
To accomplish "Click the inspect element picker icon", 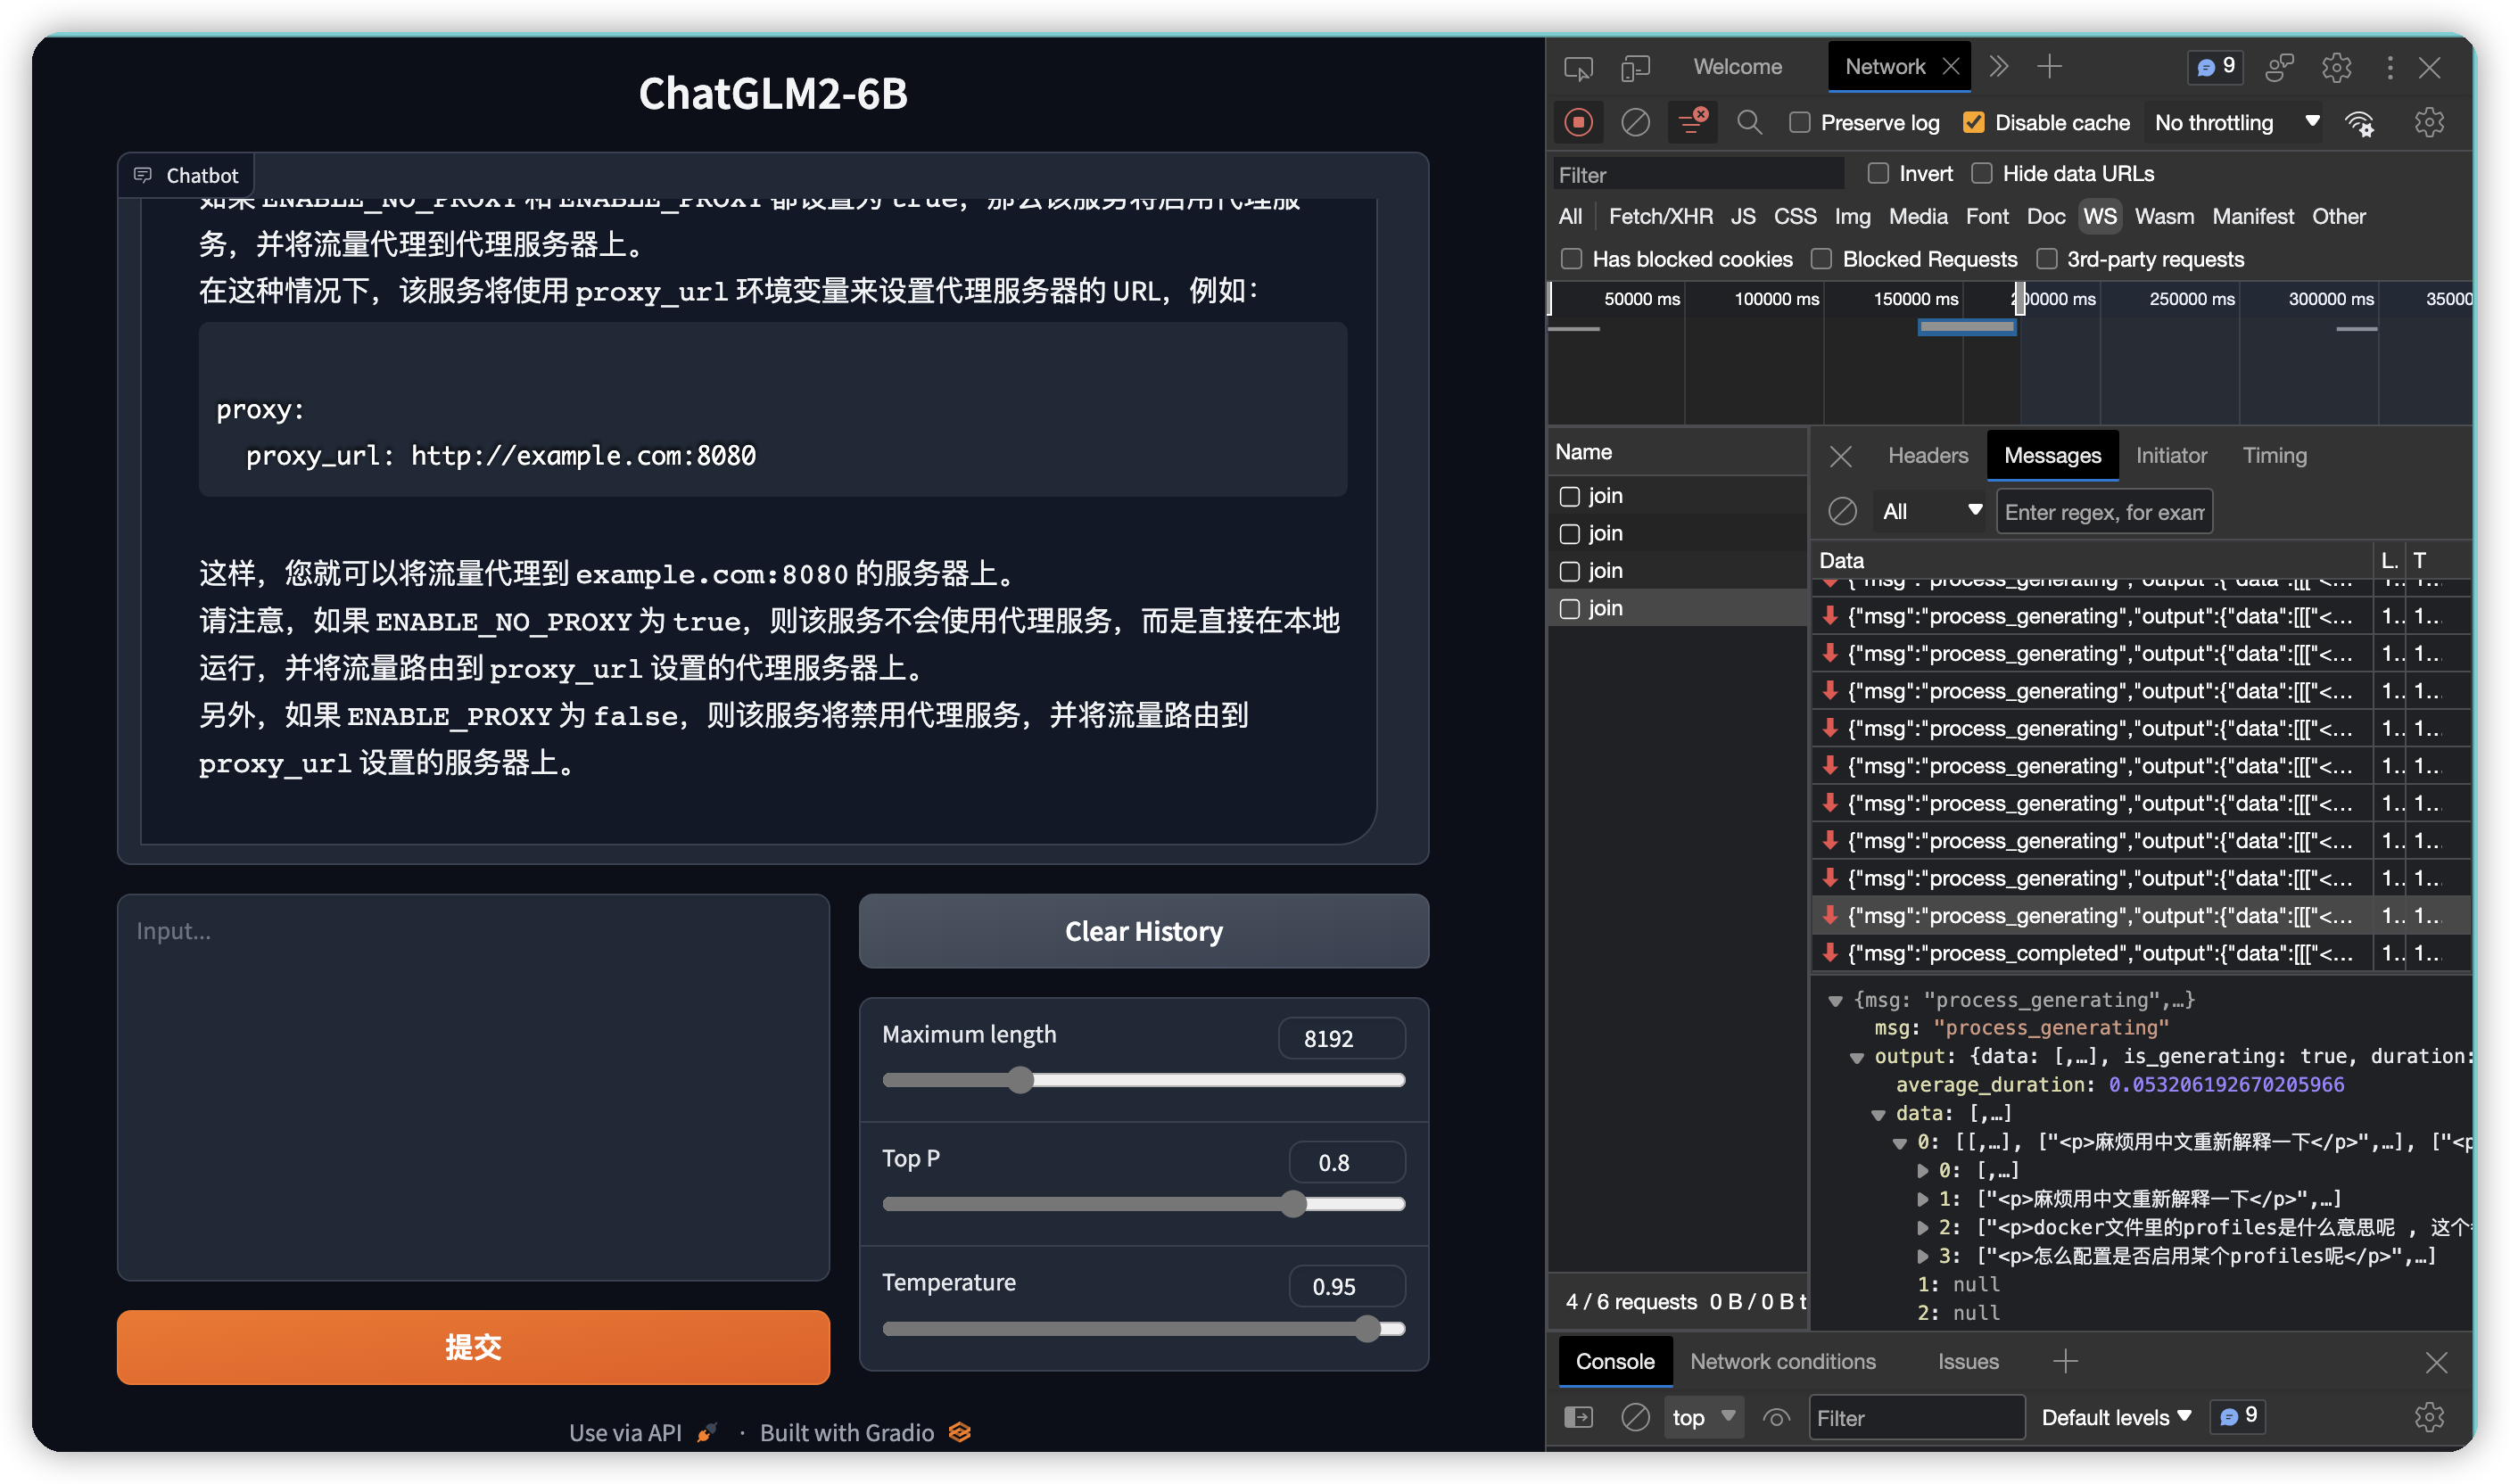I will click(1578, 68).
